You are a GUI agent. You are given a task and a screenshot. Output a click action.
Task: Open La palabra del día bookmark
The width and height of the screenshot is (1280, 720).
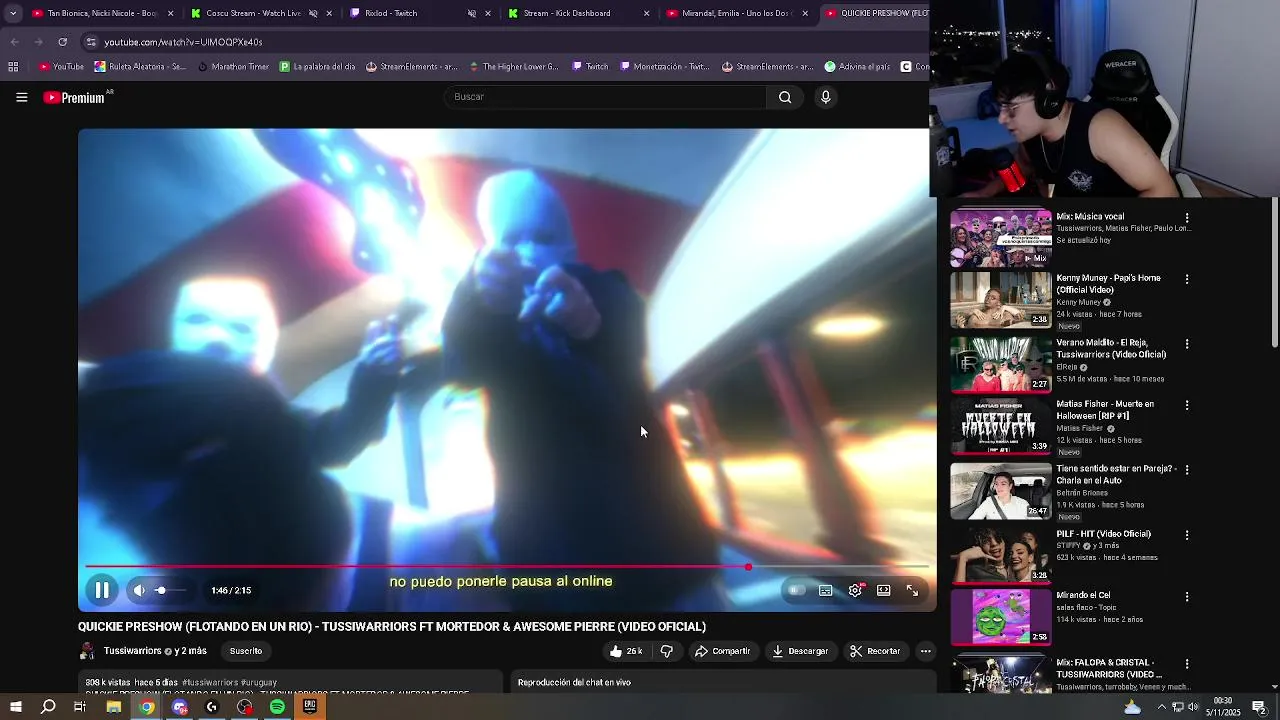pos(318,67)
